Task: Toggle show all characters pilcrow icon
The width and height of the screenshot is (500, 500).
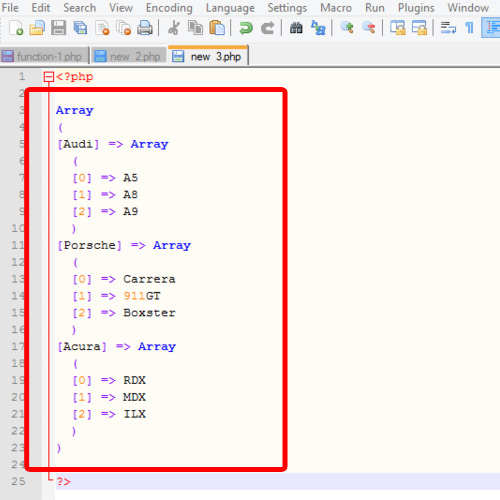Action: pyautogui.click(x=470, y=28)
